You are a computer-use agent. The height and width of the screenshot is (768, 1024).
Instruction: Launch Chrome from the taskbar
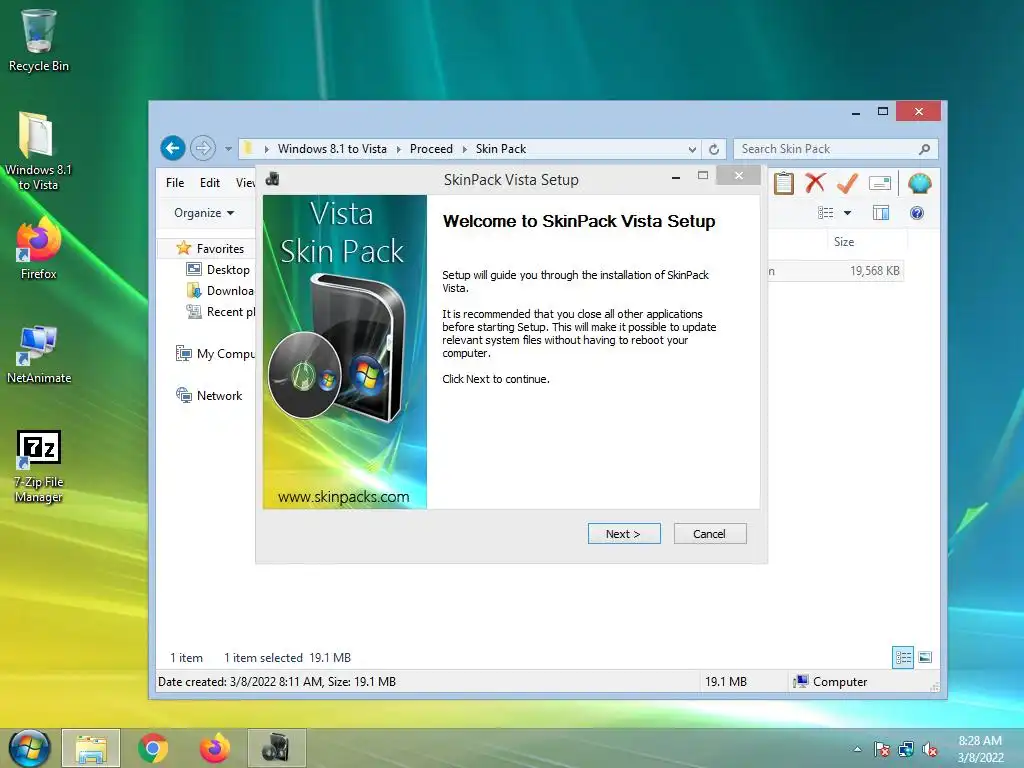pyautogui.click(x=153, y=748)
